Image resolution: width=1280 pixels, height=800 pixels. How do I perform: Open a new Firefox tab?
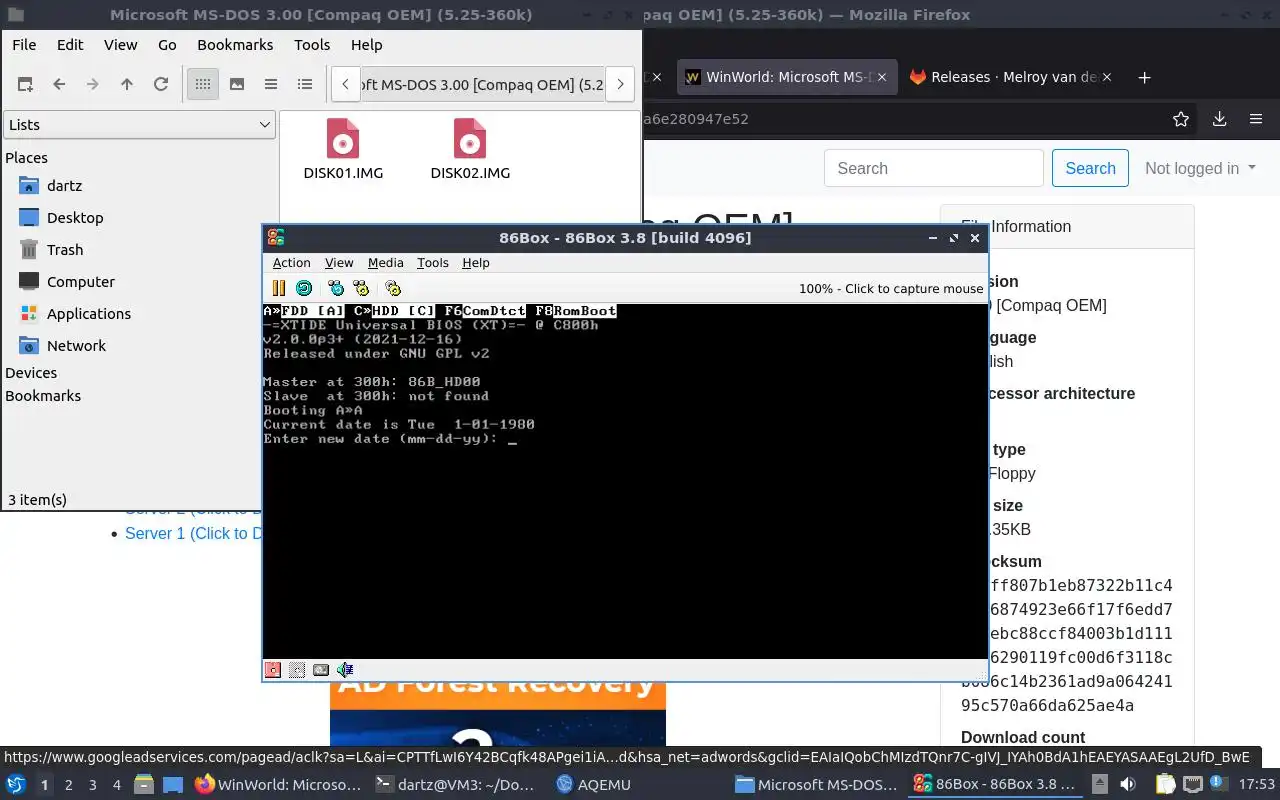point(1145,77)
